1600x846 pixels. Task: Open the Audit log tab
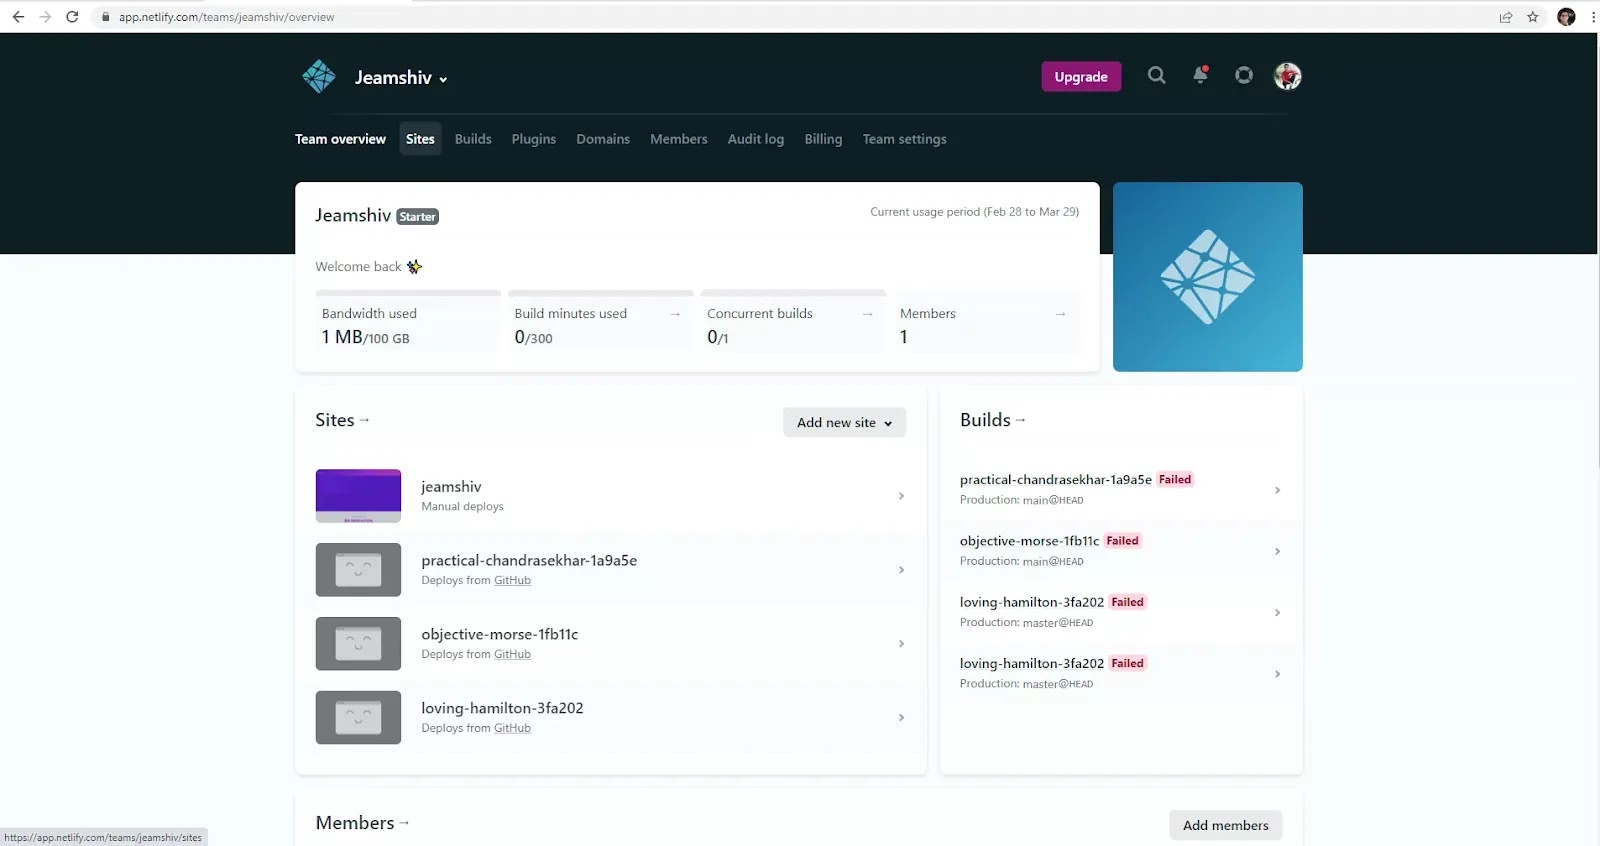pyautogui.click(x=756, y=139)
